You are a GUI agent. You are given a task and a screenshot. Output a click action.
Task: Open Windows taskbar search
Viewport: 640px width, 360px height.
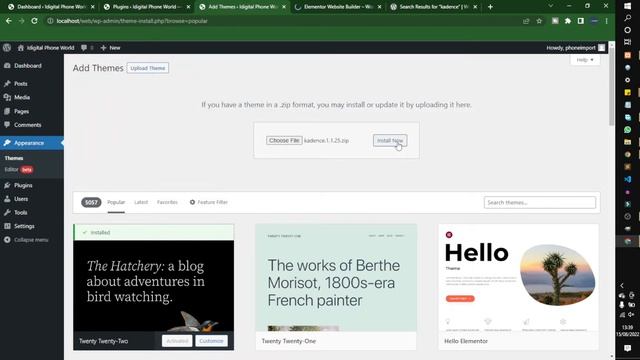(628, 18)
